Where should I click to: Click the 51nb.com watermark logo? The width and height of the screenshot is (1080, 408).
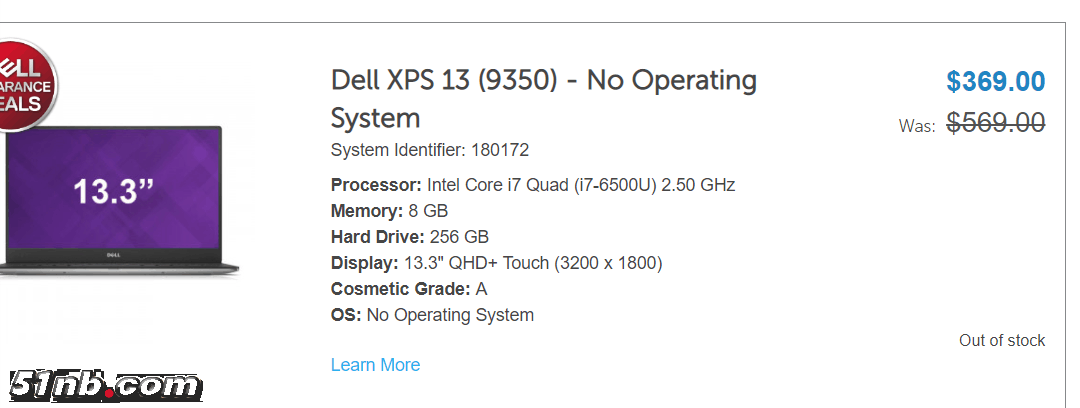pyautogui.click(x=105, y=385)
